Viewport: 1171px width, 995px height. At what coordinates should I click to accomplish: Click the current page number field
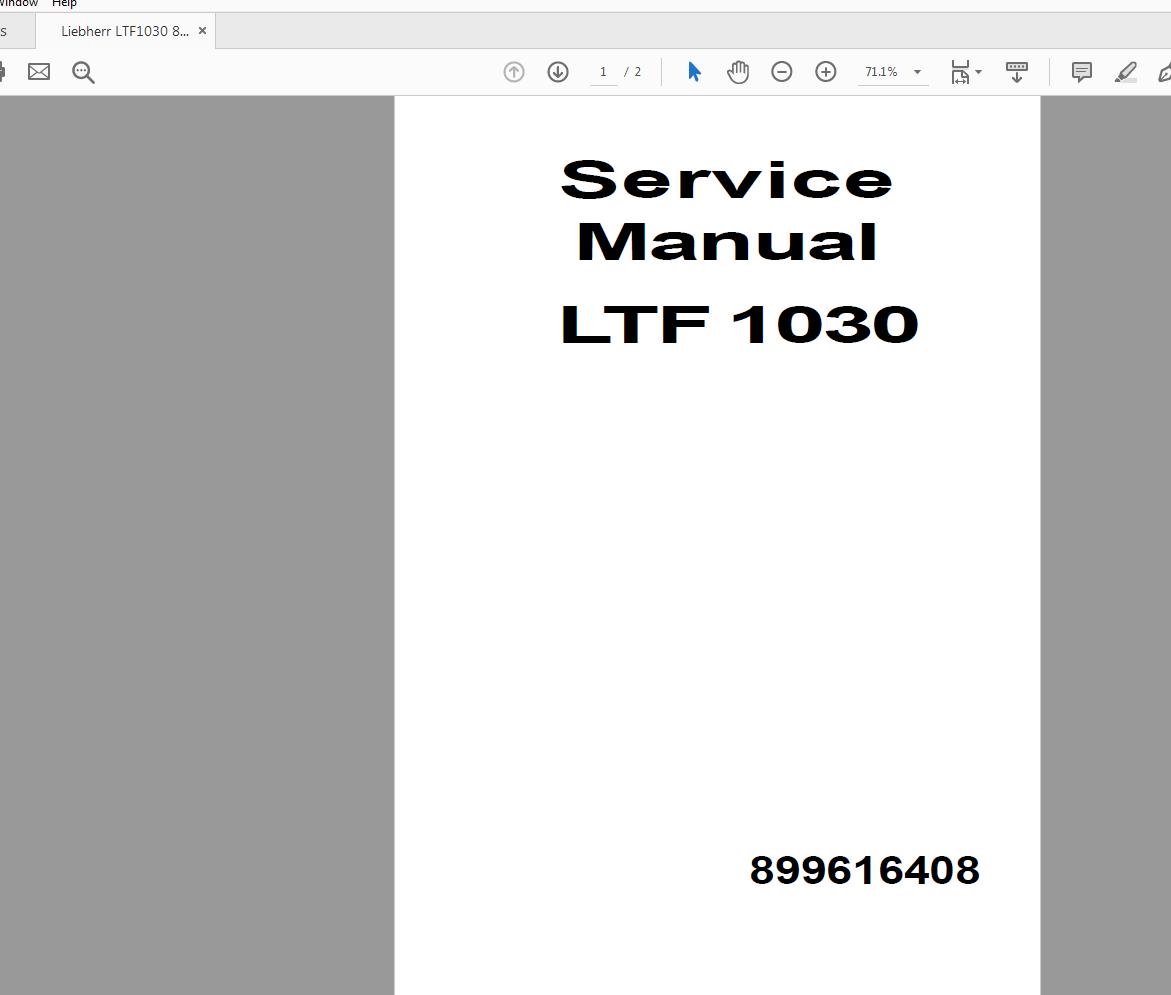pyautogui.click(x=603, y=72)
